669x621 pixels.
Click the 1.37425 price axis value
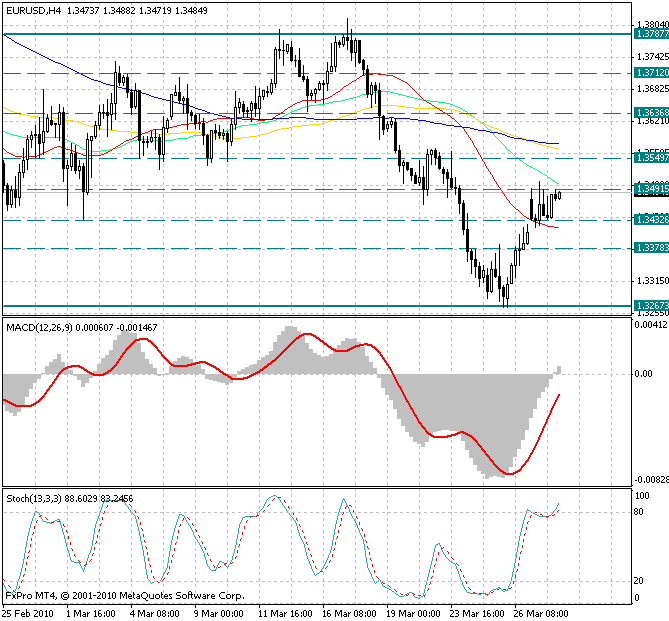pos(653,56)
